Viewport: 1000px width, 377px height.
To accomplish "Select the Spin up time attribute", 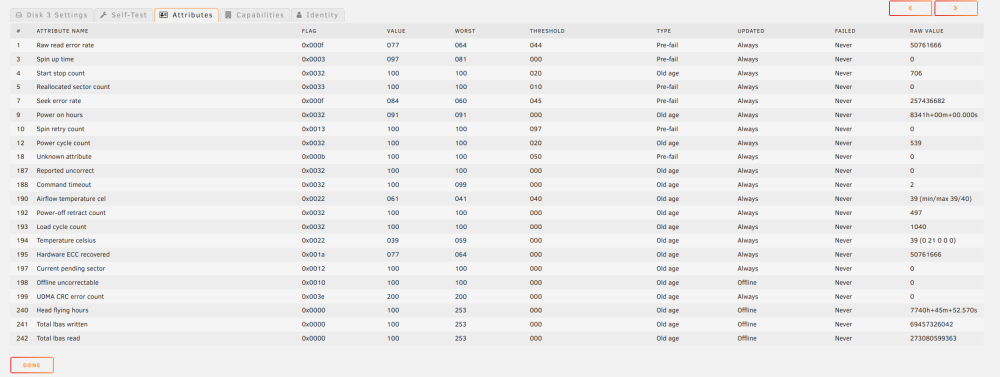I will 55,59.
